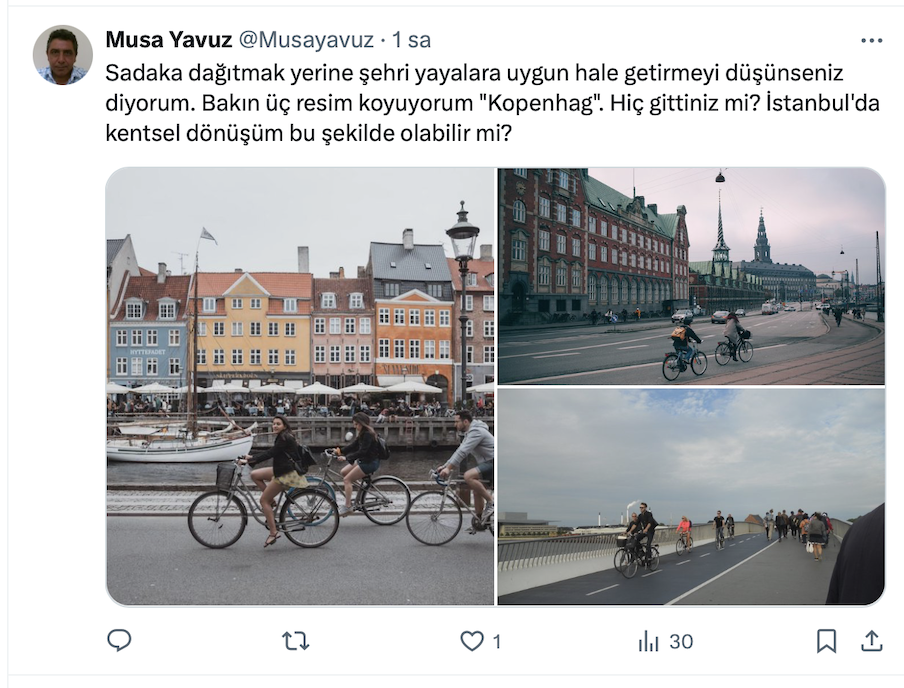Open Musa Yavuz display name link

[169, 40]
